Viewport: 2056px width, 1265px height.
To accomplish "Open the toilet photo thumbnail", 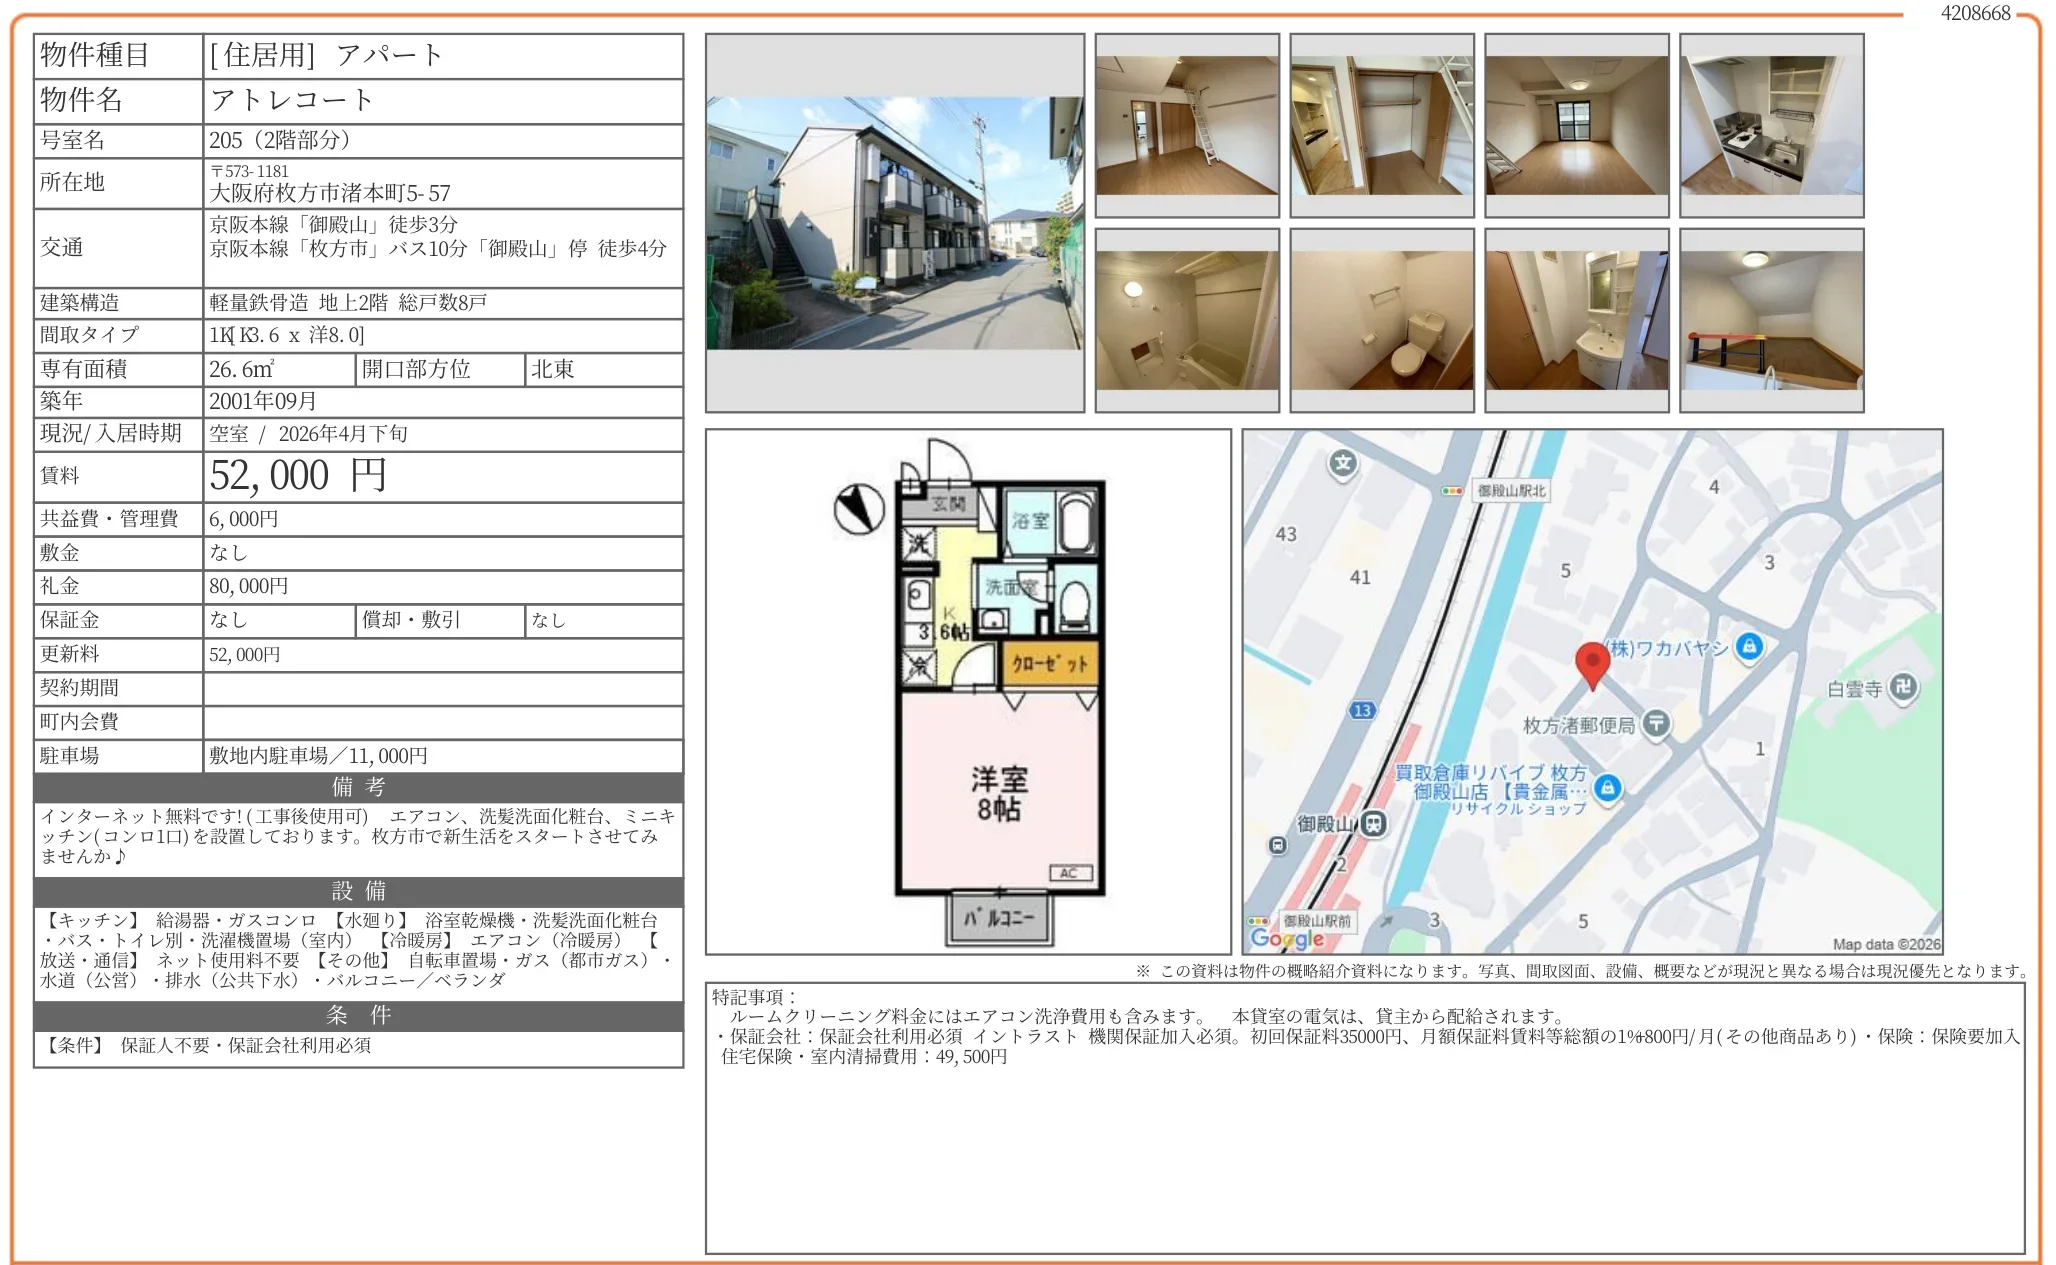I will 1382,320.
